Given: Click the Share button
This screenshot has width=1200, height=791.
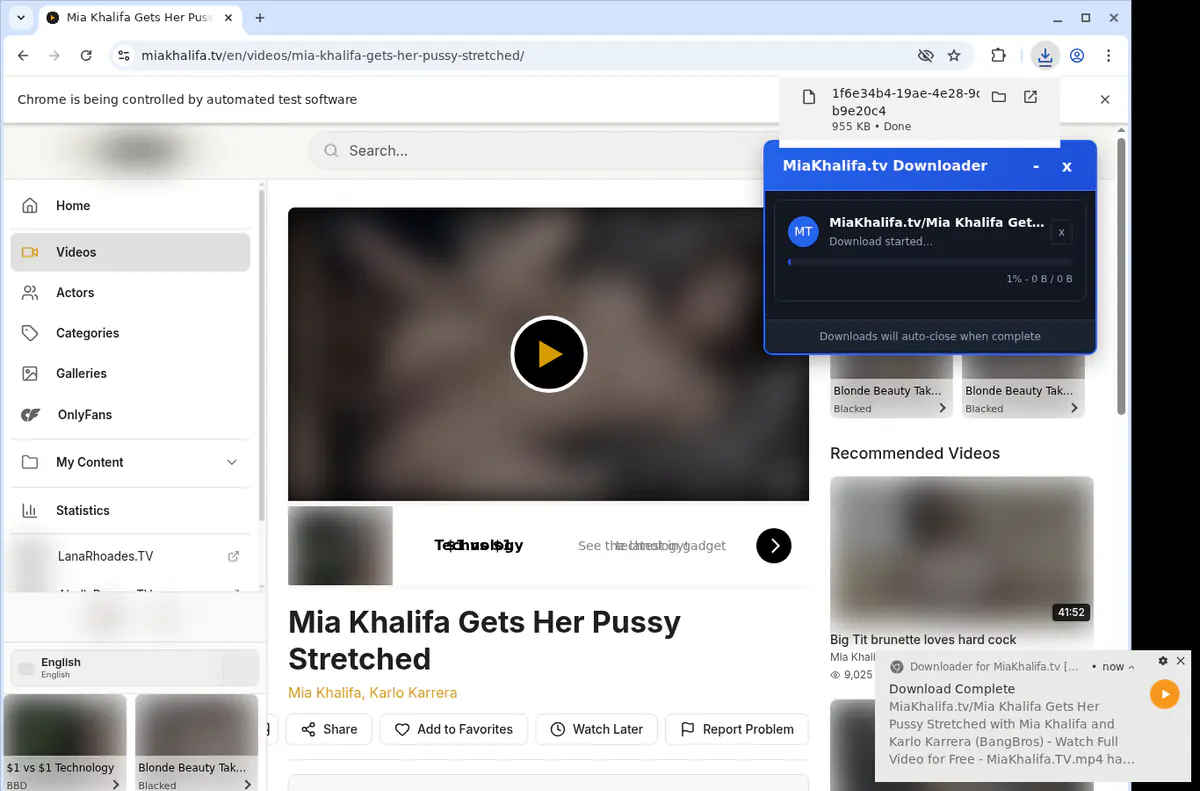Looking at the screenshot, I should pyautogui.click(x=329, y=729).
